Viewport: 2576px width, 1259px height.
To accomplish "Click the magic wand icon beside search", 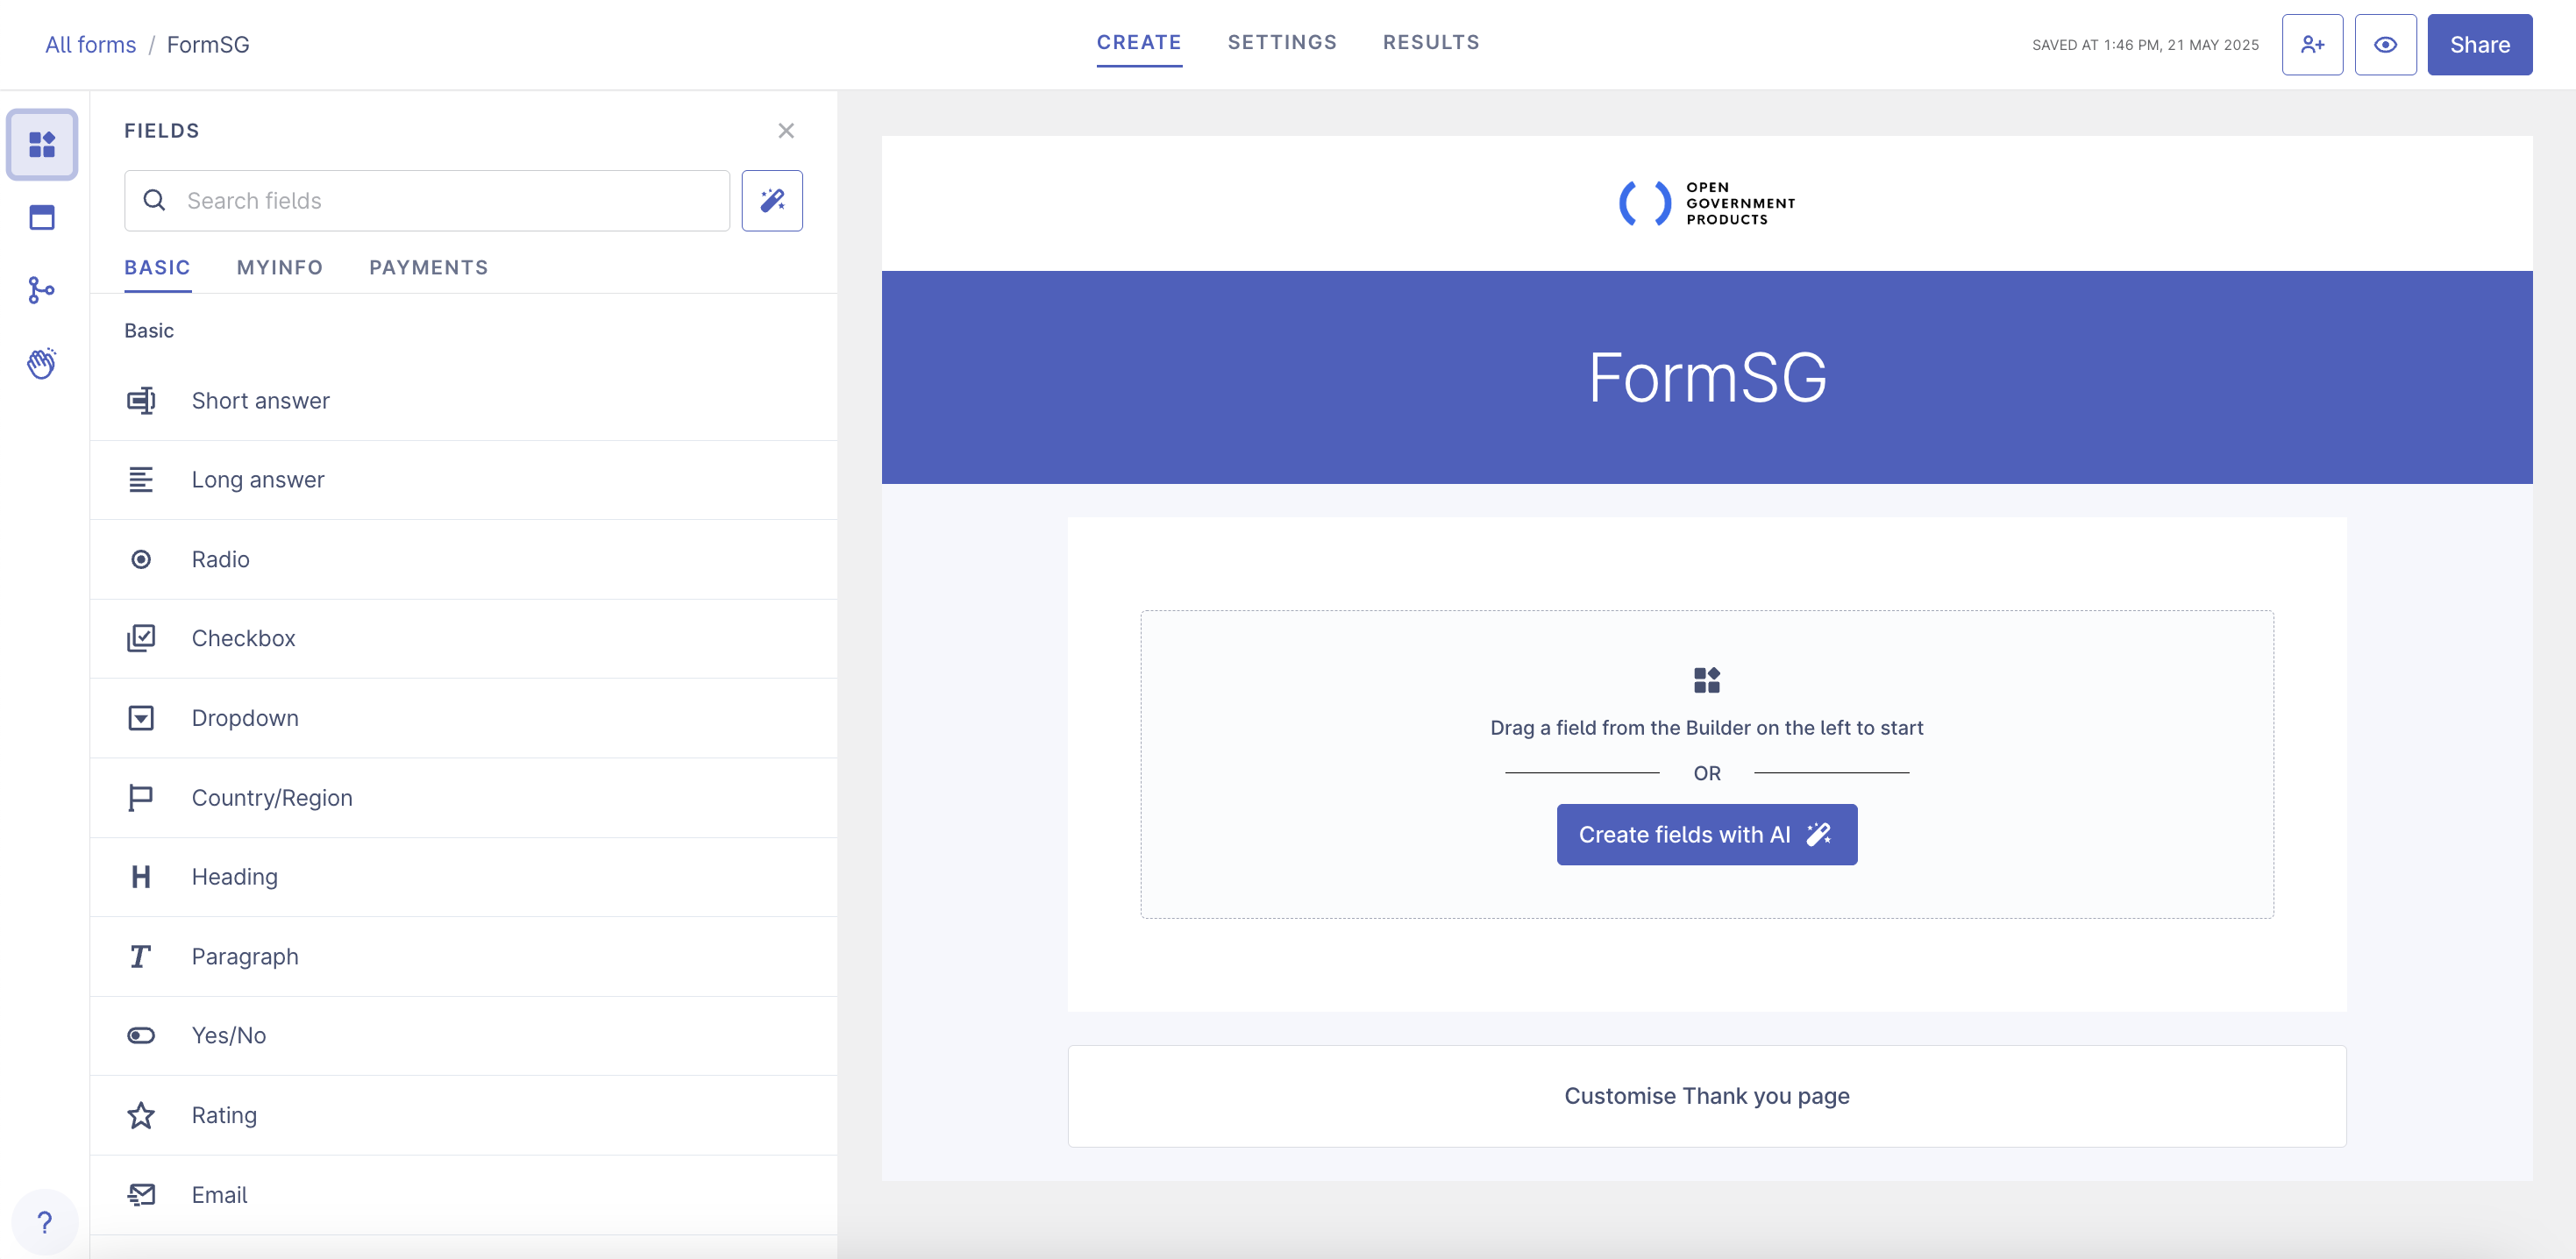I will coord(771,201).
